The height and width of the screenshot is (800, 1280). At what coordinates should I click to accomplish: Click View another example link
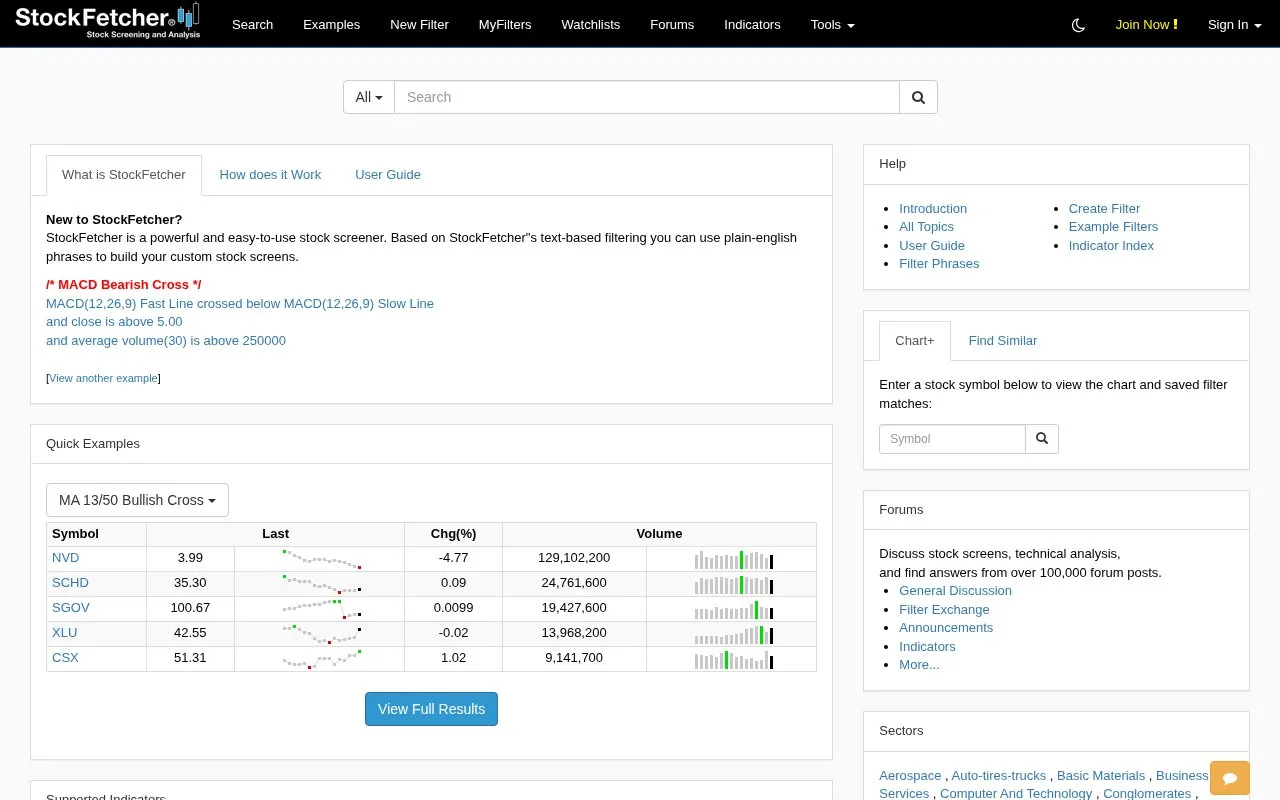[x=103, y=378]
